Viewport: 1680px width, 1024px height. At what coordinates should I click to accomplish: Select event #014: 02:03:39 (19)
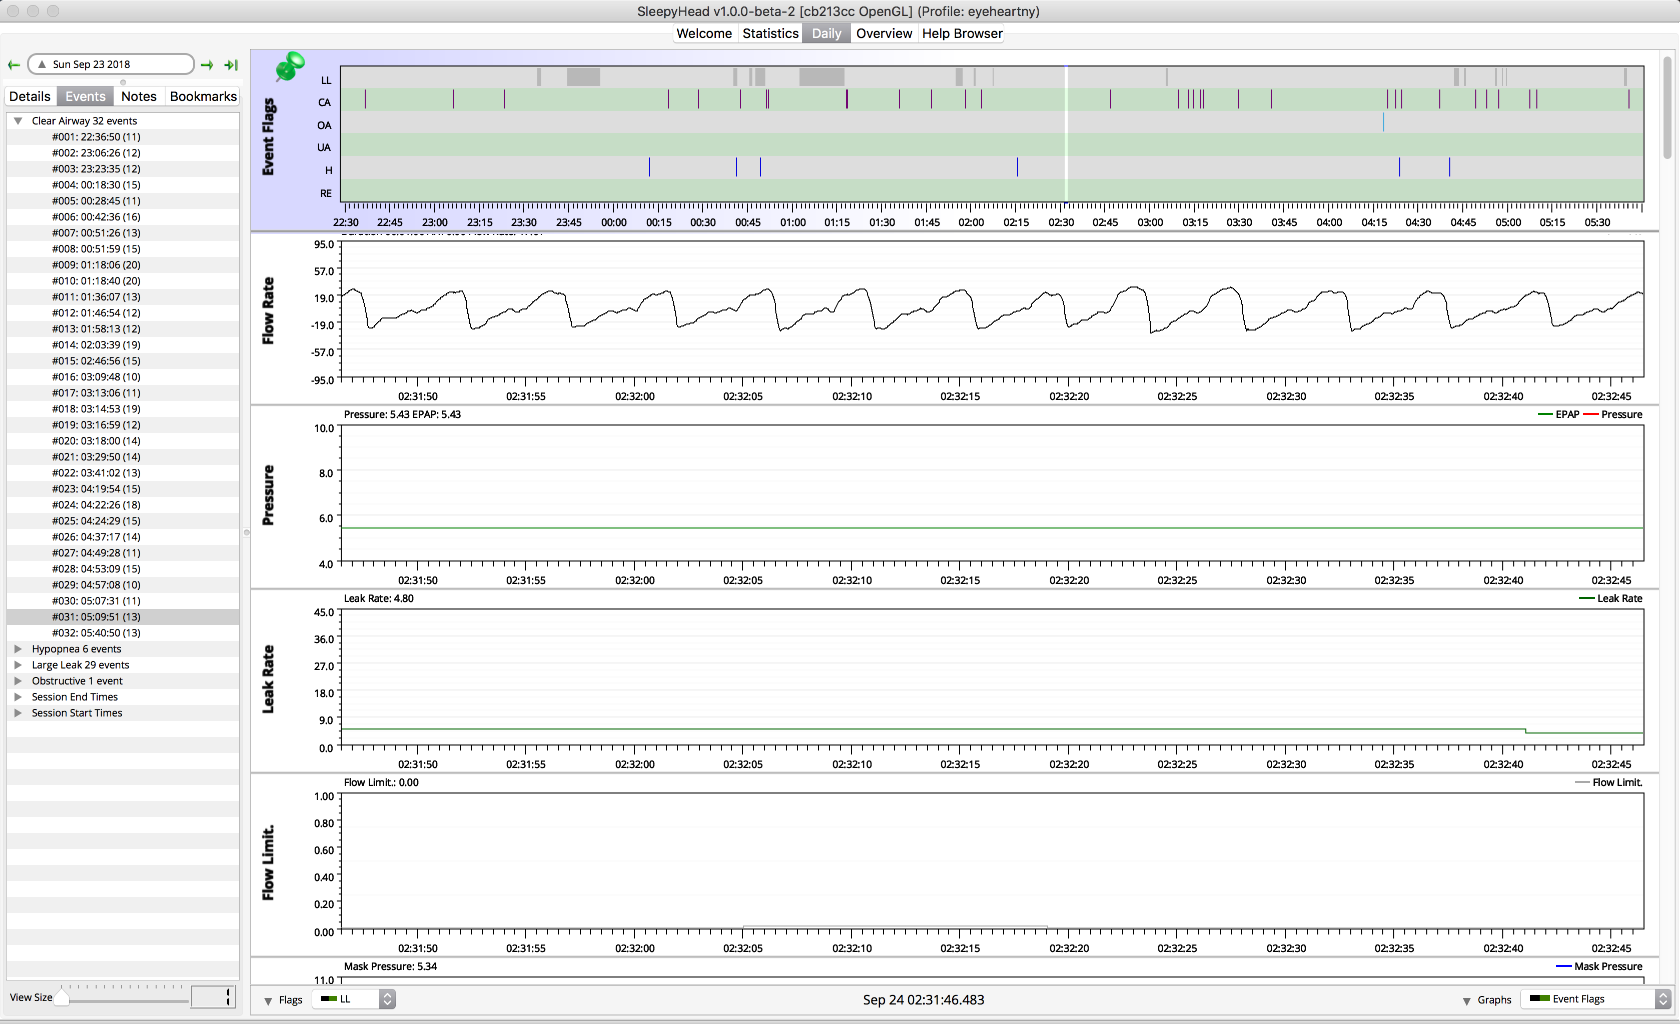click(x=96, y=345)
